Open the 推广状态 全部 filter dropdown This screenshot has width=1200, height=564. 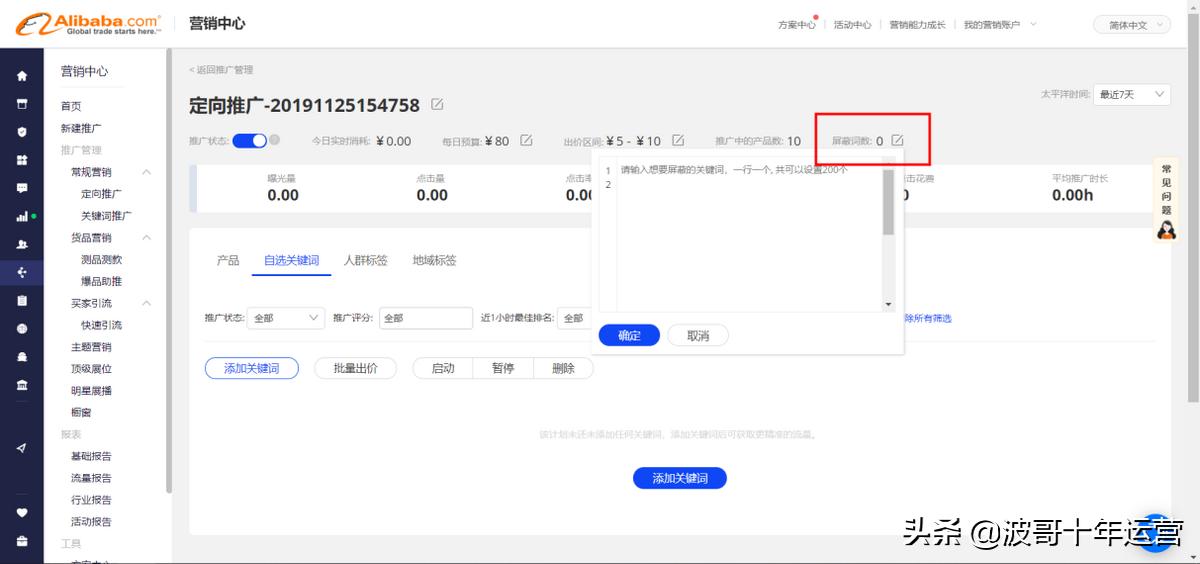point(285,318)
